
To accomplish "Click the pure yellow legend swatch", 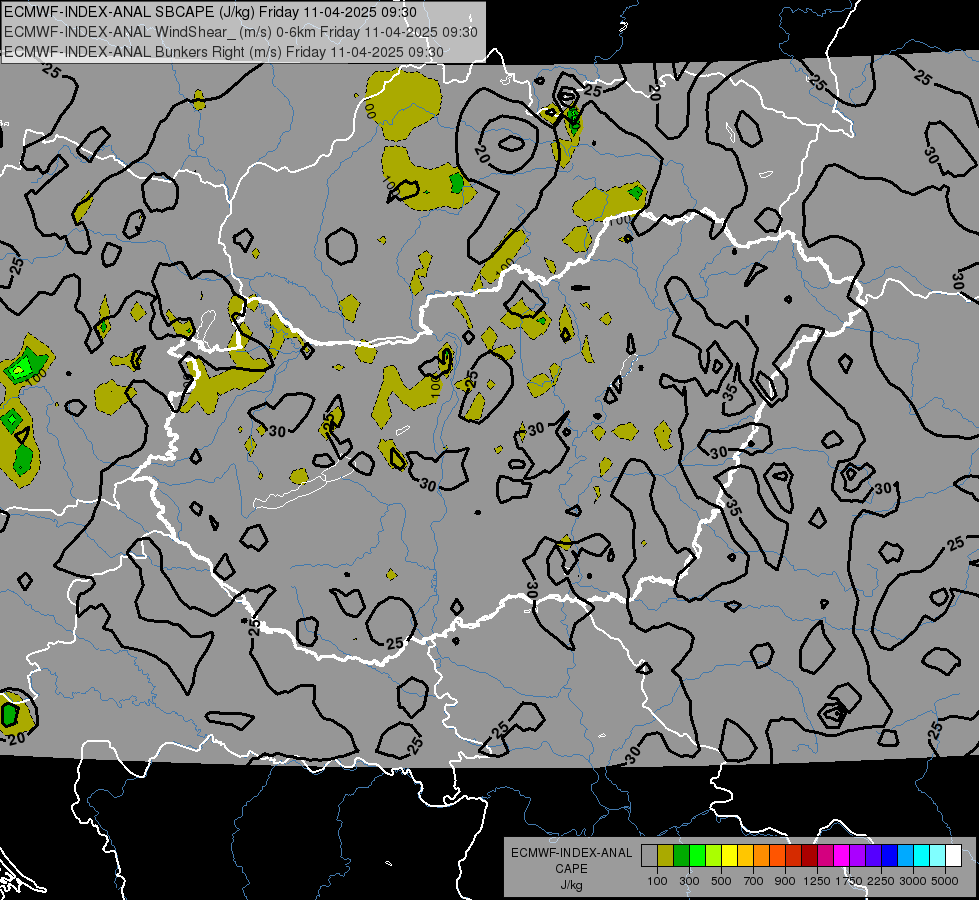I will pyautogui.click(x=729, y=856).
